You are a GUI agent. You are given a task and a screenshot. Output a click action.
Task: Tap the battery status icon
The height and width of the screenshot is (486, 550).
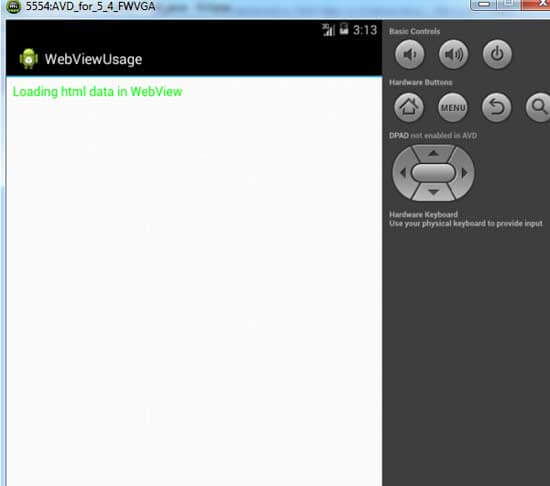(344, 29)
